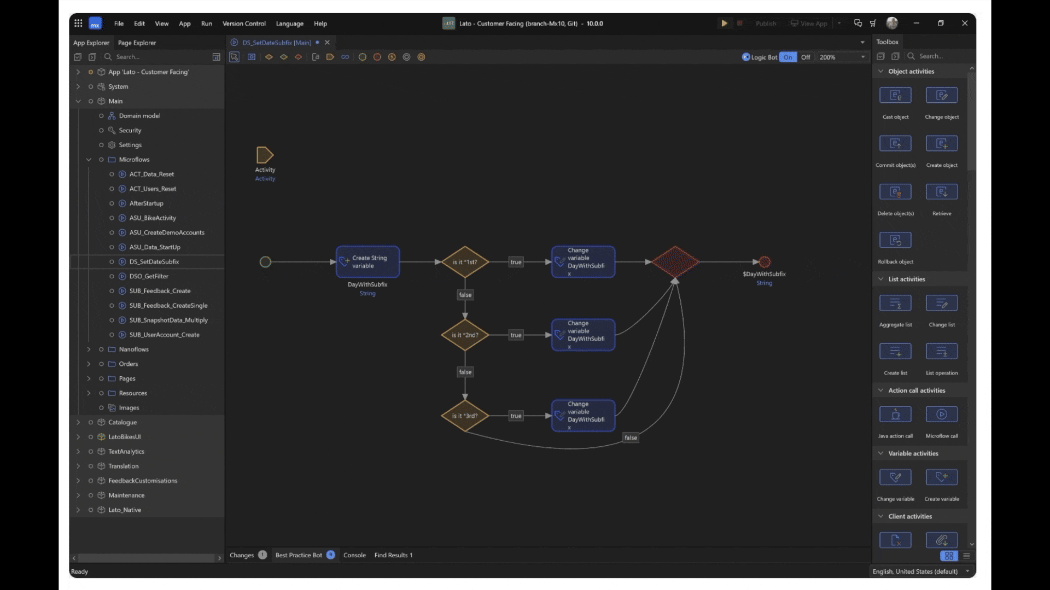The width and height of the screenshot is (1050, 590).
Task: Choose the Microflow call activity
Action: click(x=942, y=412)
